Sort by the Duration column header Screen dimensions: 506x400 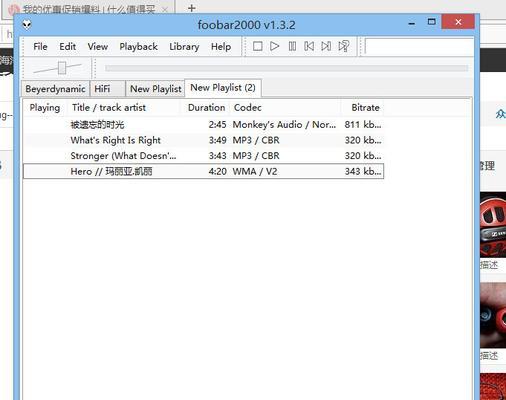click(206, 108)
